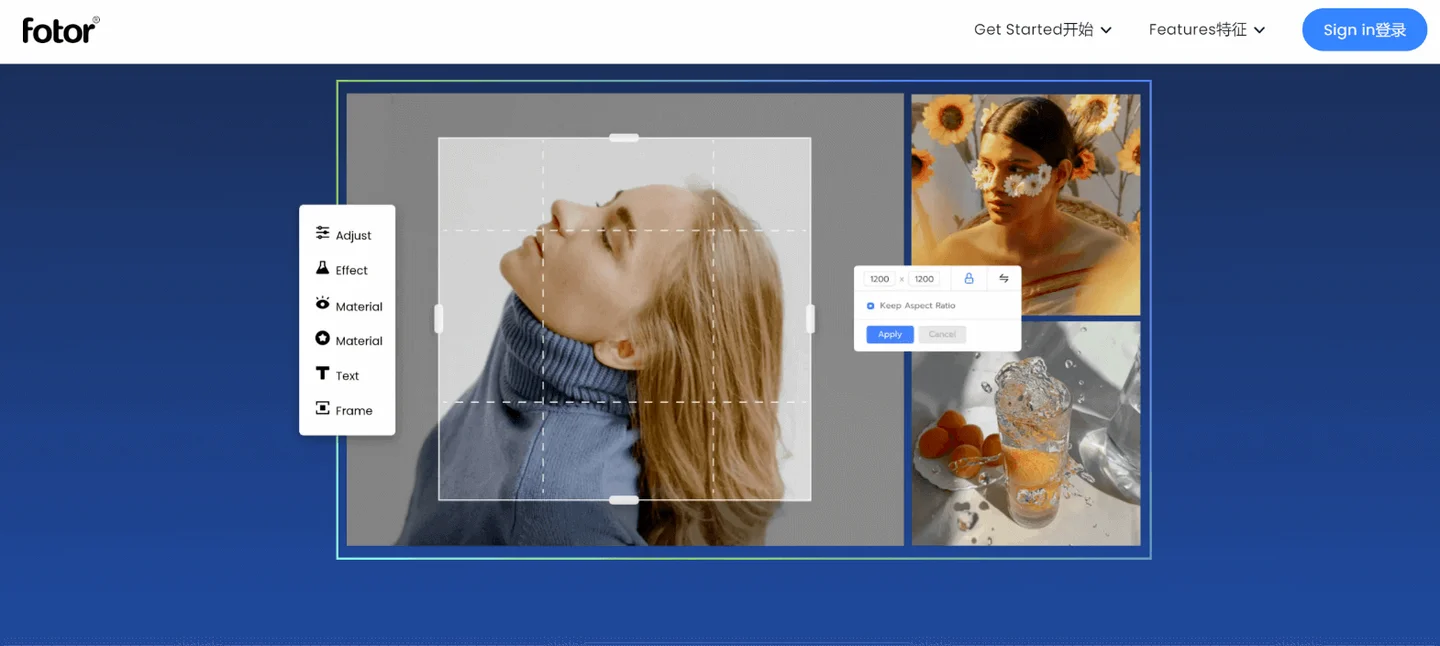Screen dimensions: 1440x646
Task: Swap width and height with arrows icon
Action: [x=1003, y=279]
